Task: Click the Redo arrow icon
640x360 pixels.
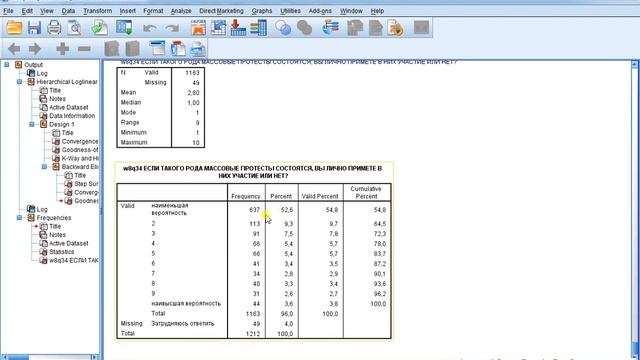Action: point(172,28)
